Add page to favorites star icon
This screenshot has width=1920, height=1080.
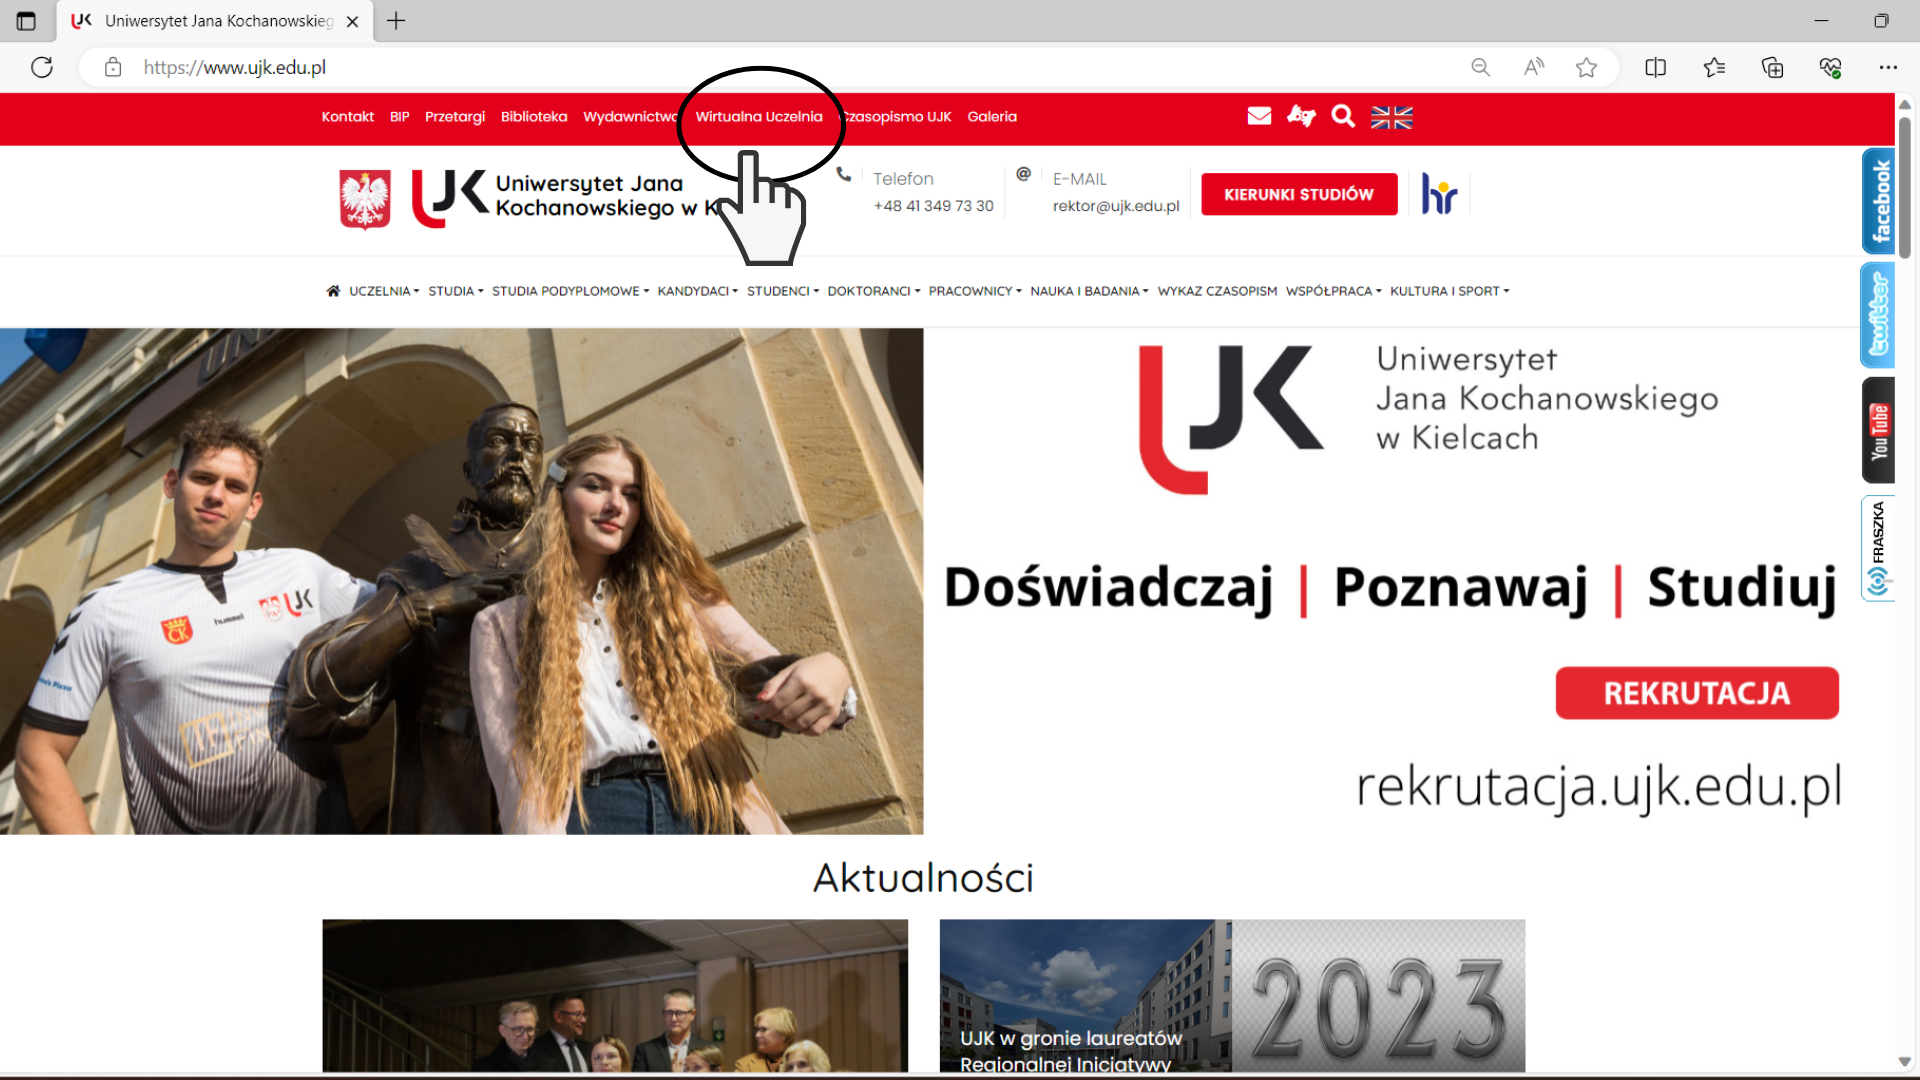click(1586, 68)
